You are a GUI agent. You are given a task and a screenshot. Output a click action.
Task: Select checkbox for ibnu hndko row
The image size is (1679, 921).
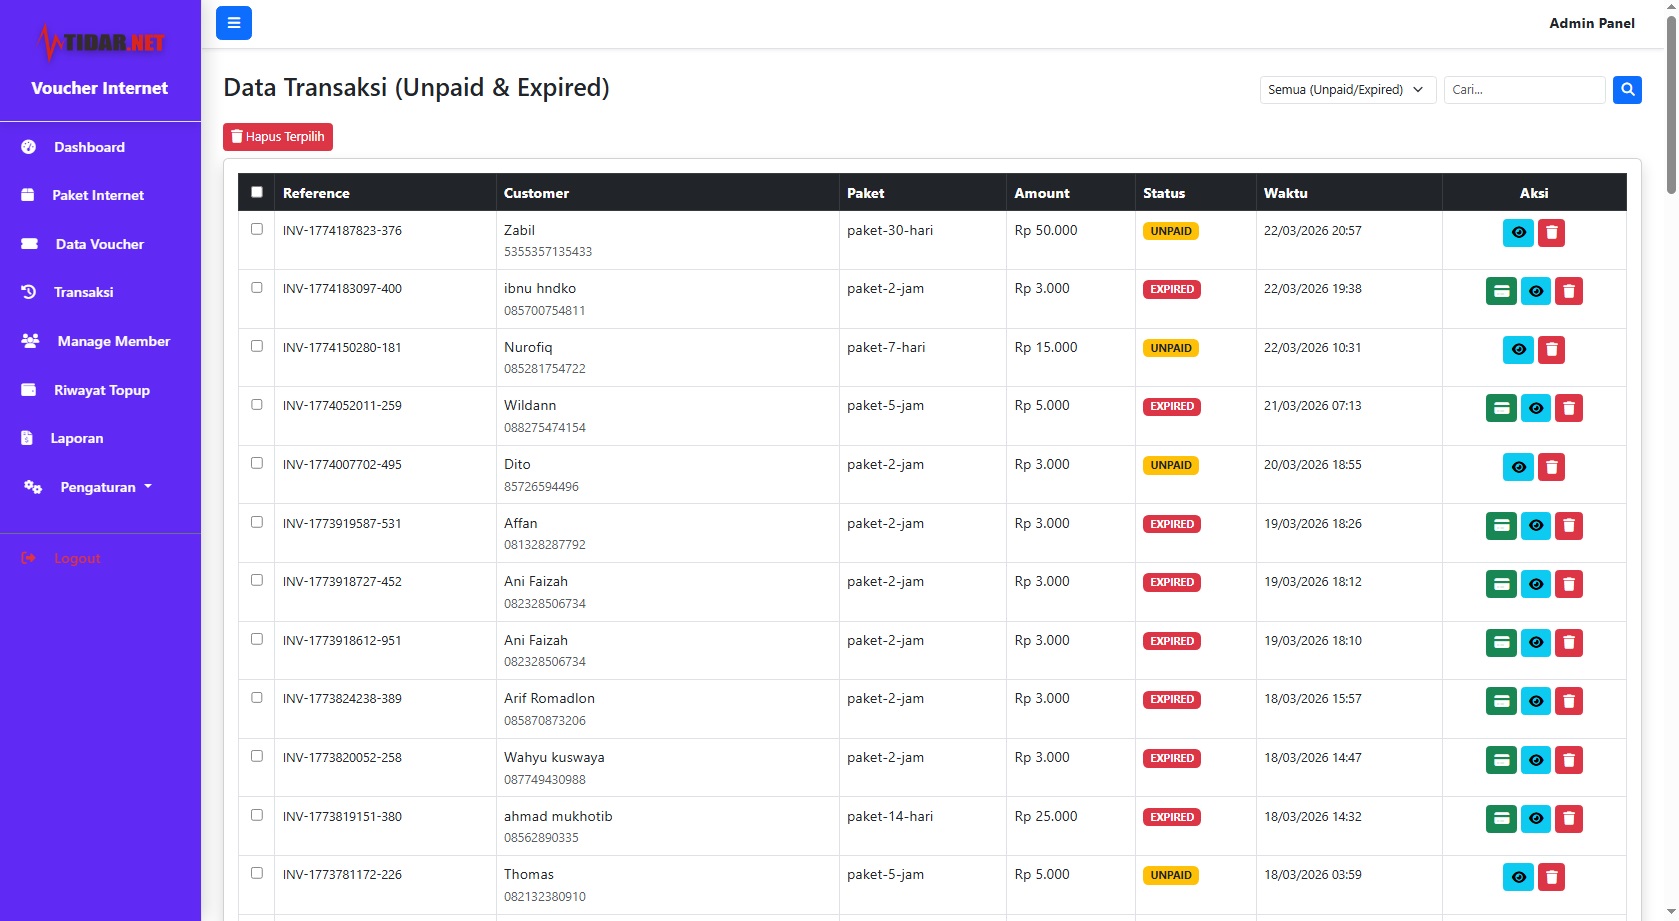(257, 287)
